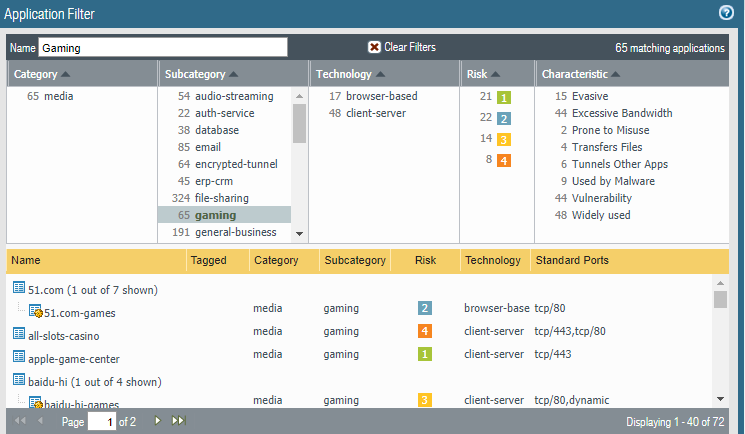Click the 51.com application group icon
Viewport: 745px width, 434px height.
[19, 288]
